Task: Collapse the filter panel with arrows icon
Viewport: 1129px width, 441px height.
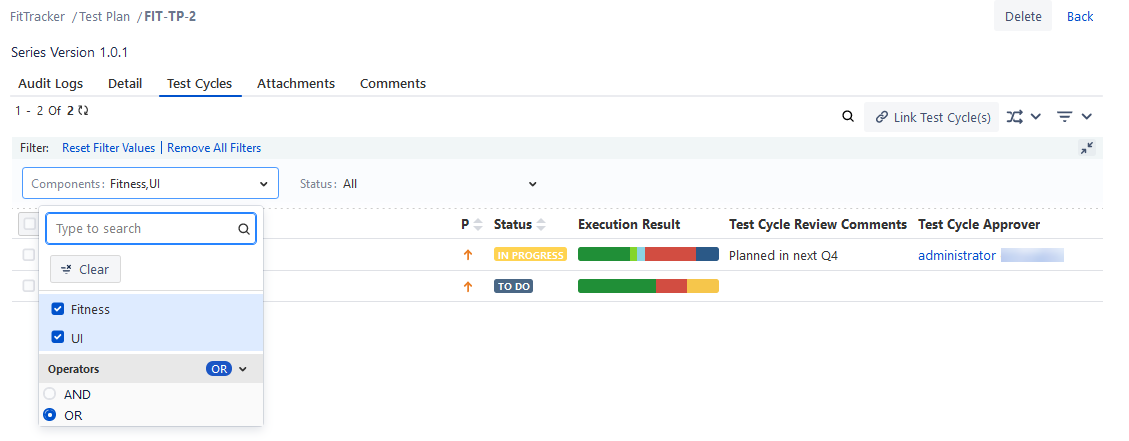Action: point(1087,148)
